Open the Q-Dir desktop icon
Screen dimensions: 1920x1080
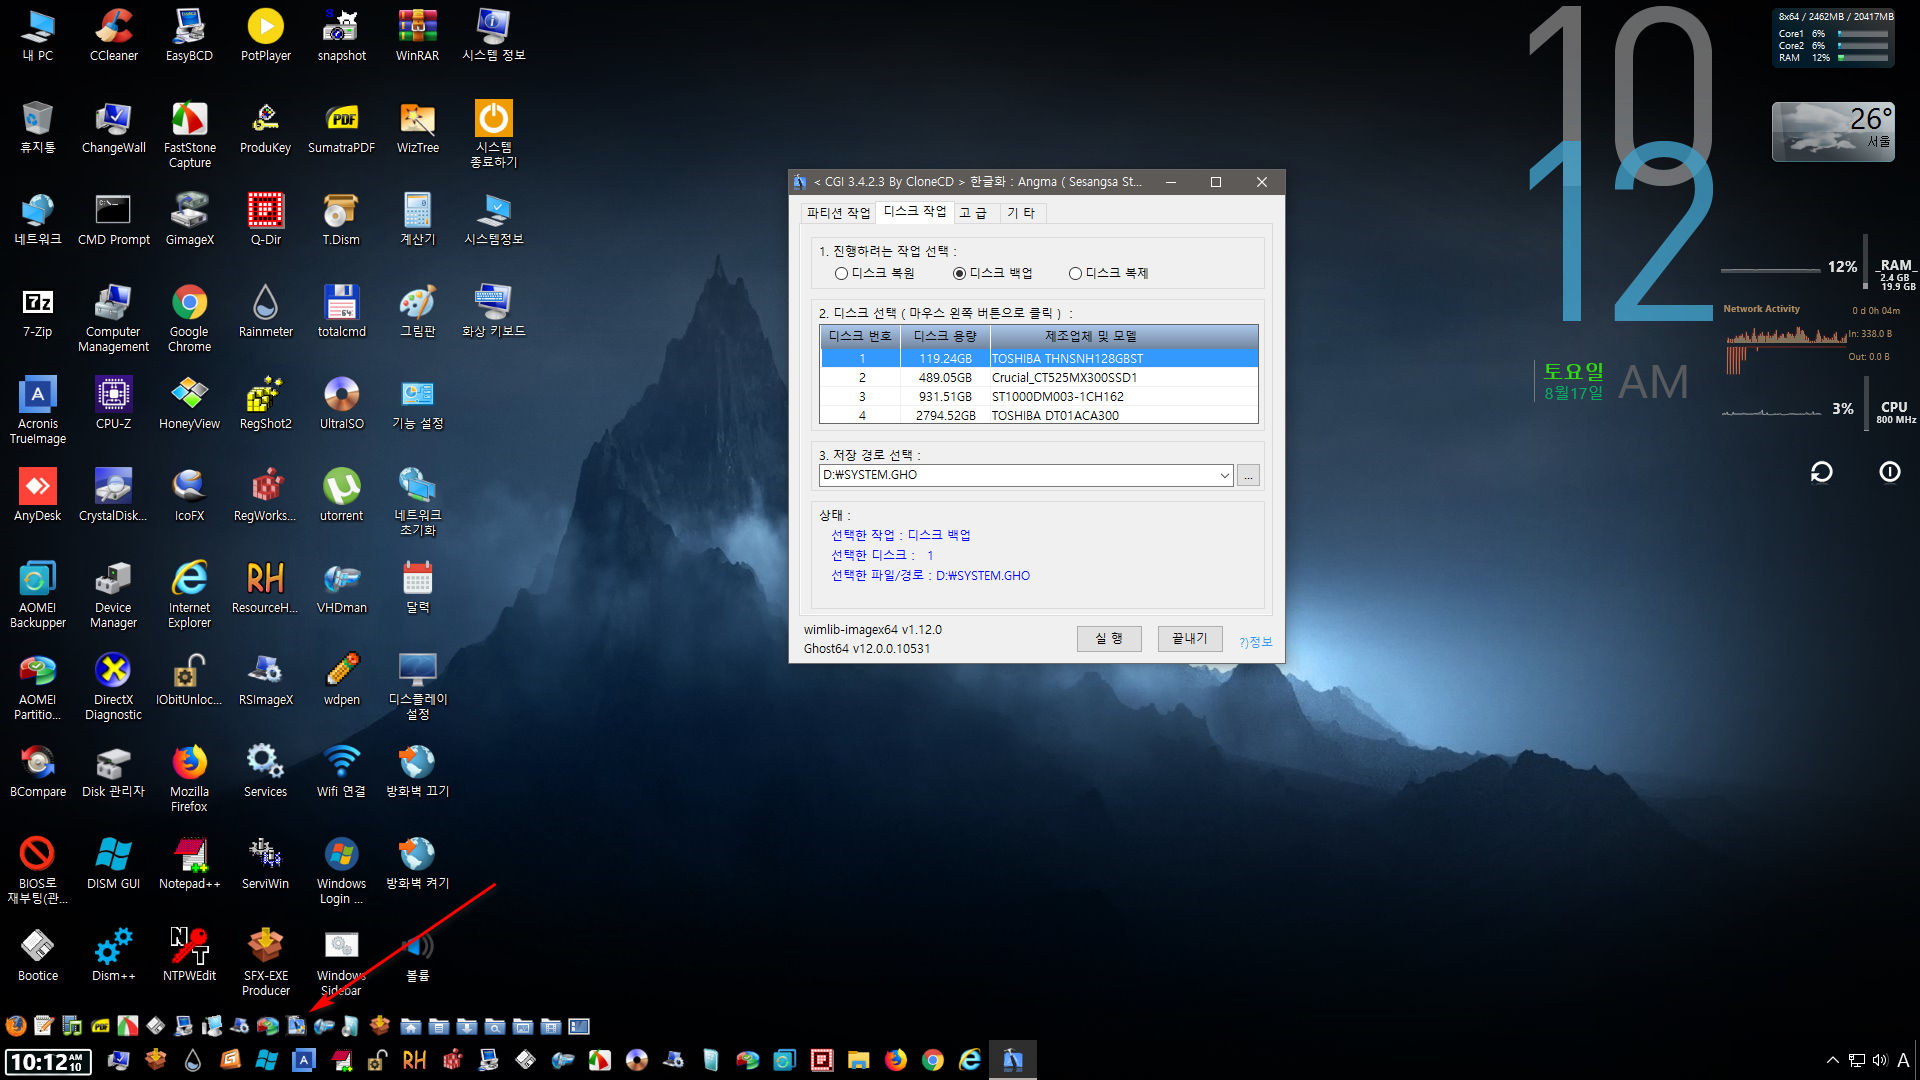[265, 219]
